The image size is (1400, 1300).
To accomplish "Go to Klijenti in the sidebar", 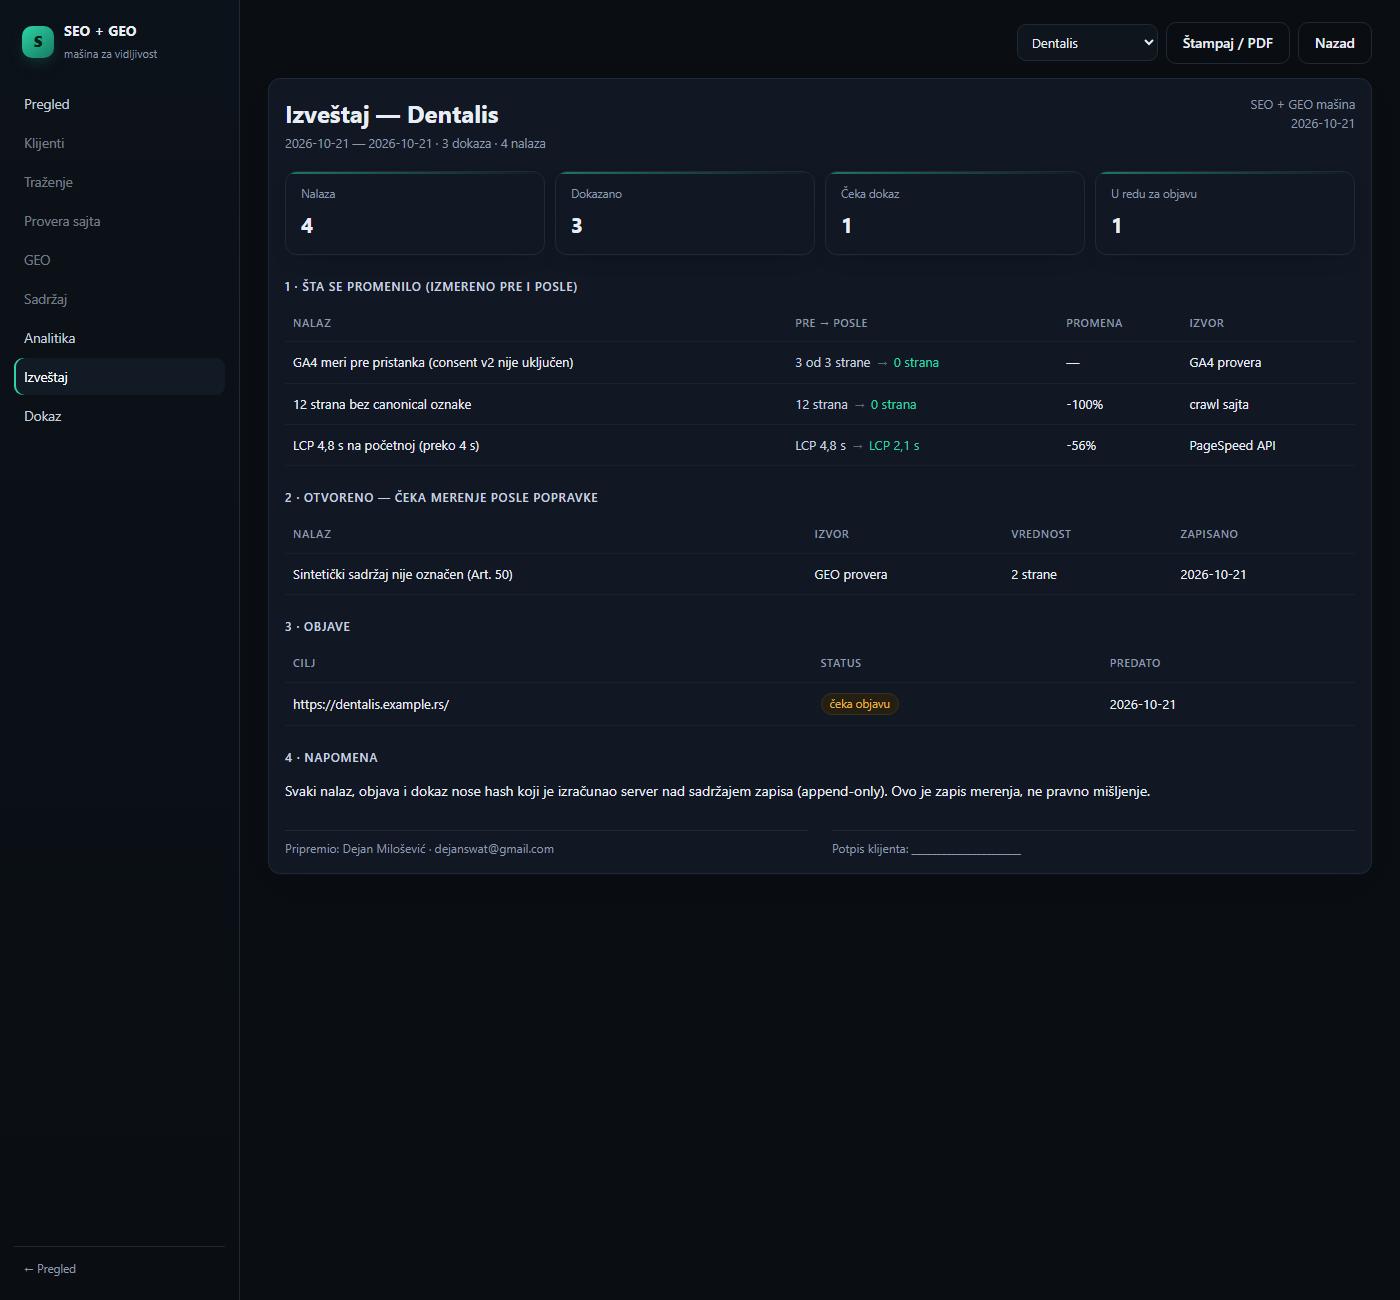I will 119,143.
